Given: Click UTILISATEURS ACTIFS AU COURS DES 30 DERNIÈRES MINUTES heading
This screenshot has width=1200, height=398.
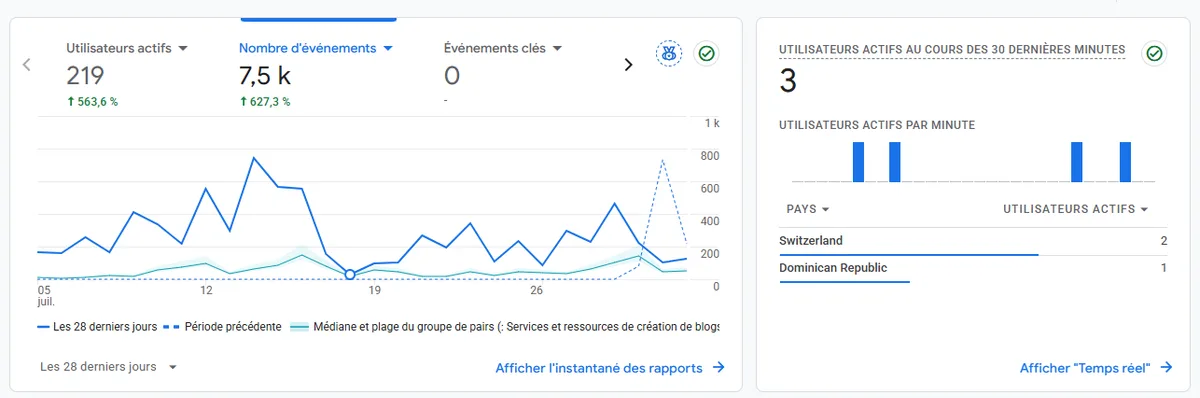Looking at the screenshot, I should click(x=952, y=49).
